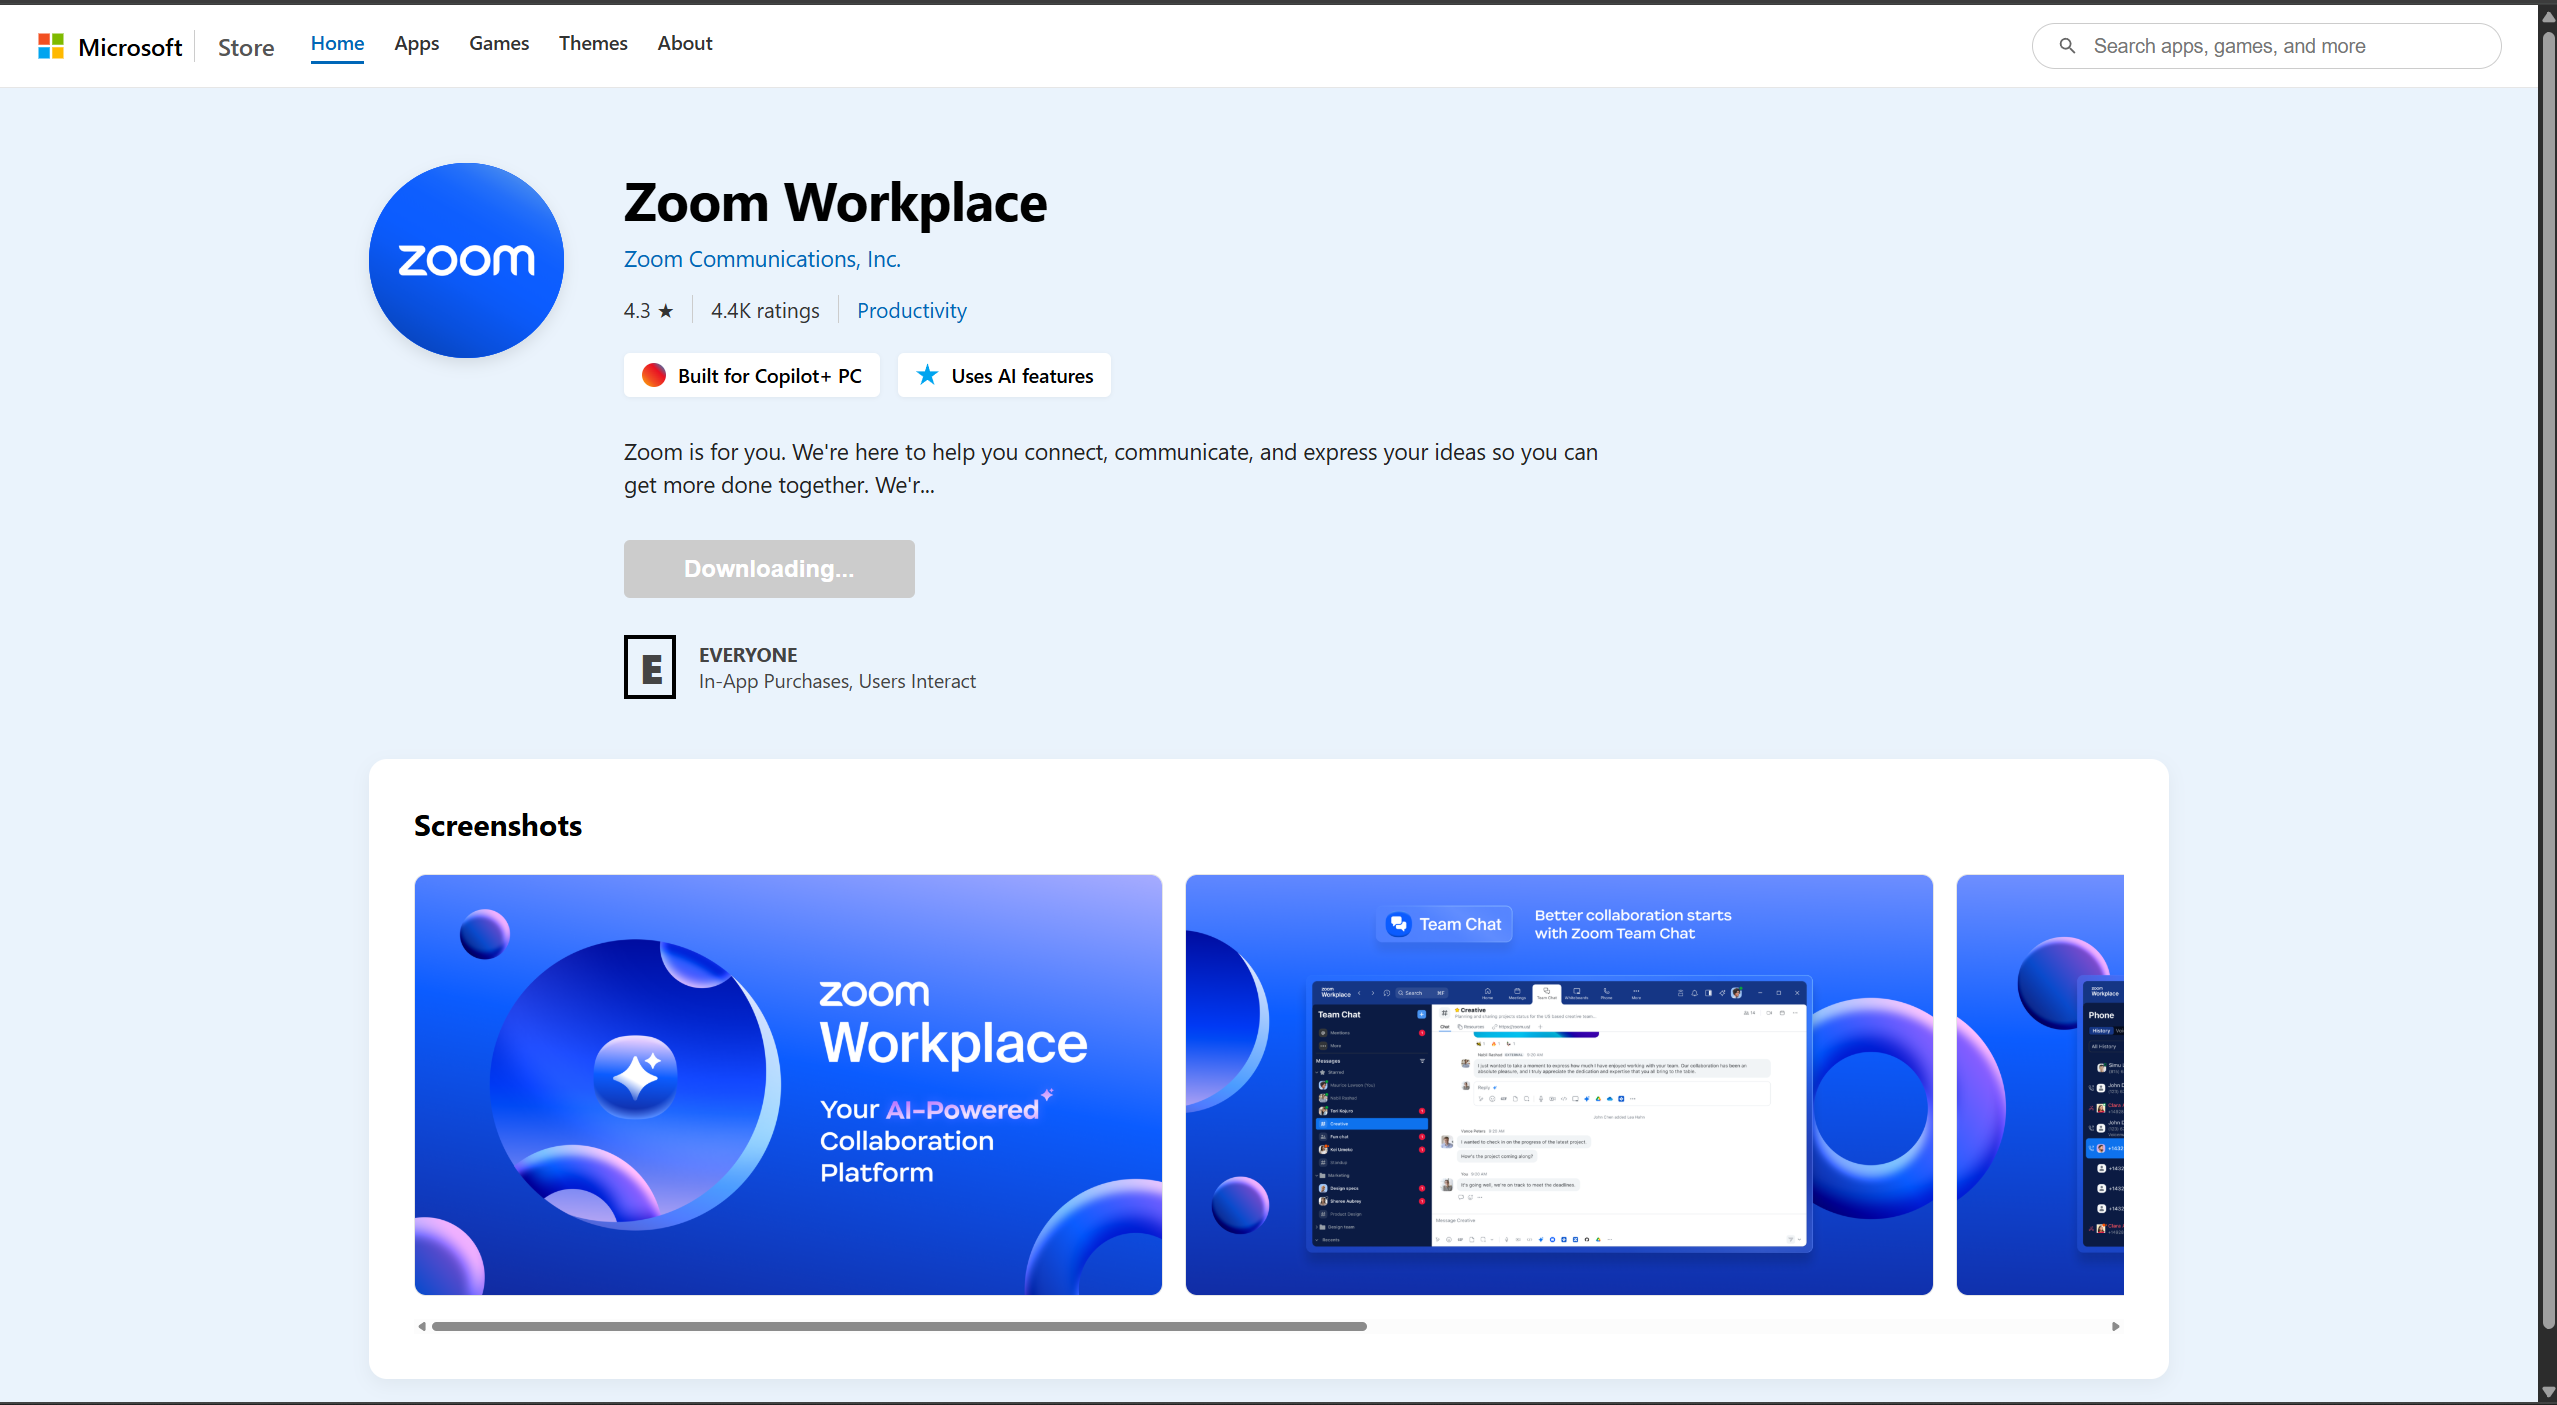Viewport: 2557px width, 1405px height.
Task: Click the Microsoft logo icon
Action: [51, 46]
